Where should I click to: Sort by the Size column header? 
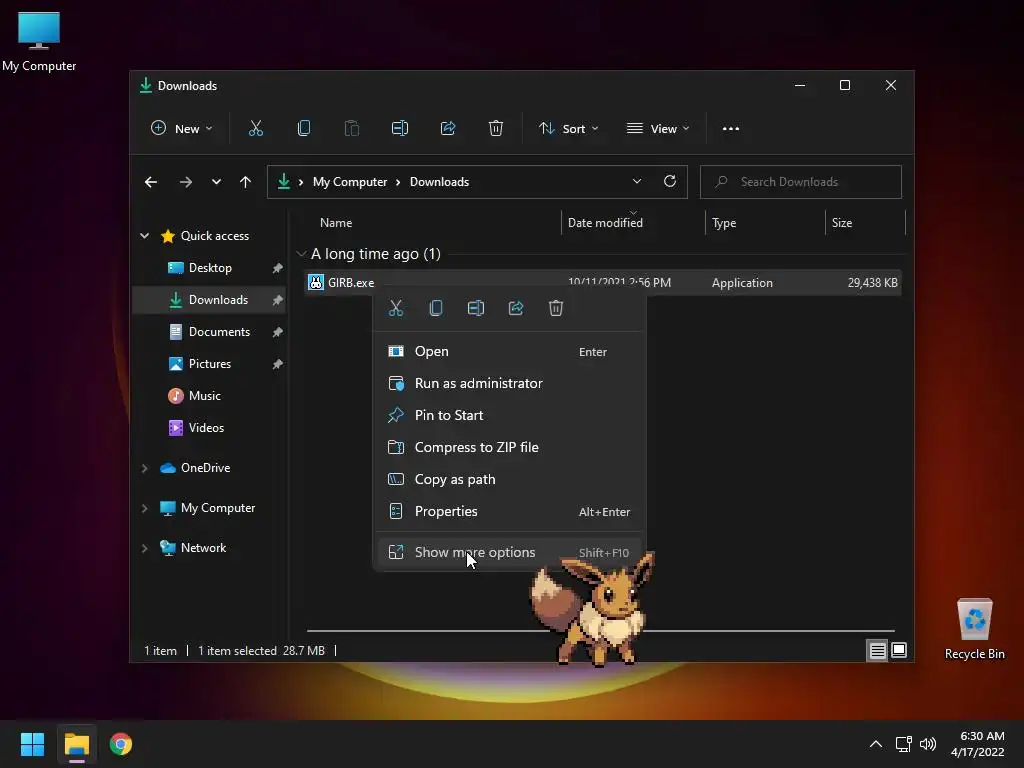(865, 223)
